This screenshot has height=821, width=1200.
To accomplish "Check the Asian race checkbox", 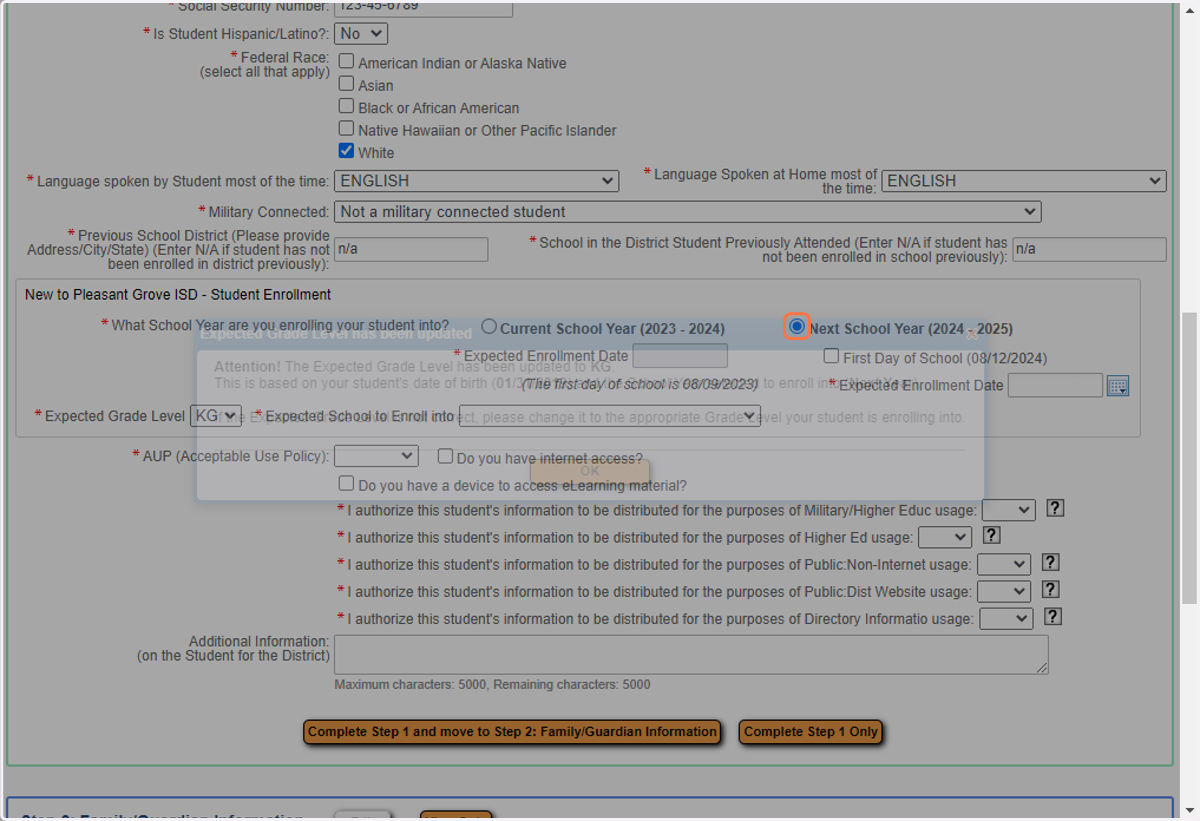I will (x=346, y=84).
